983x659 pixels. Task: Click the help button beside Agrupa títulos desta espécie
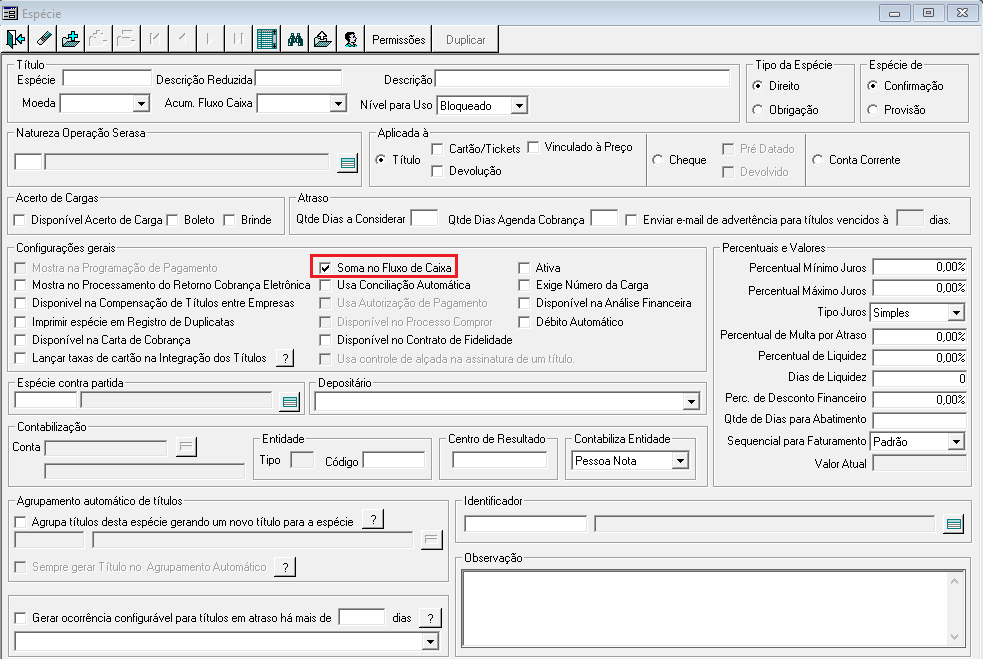374,520
